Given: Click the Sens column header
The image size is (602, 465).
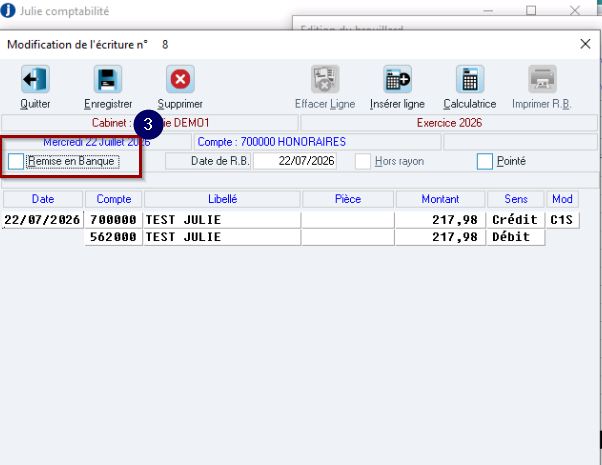Looking at the screenshot, I should point(516,199).
